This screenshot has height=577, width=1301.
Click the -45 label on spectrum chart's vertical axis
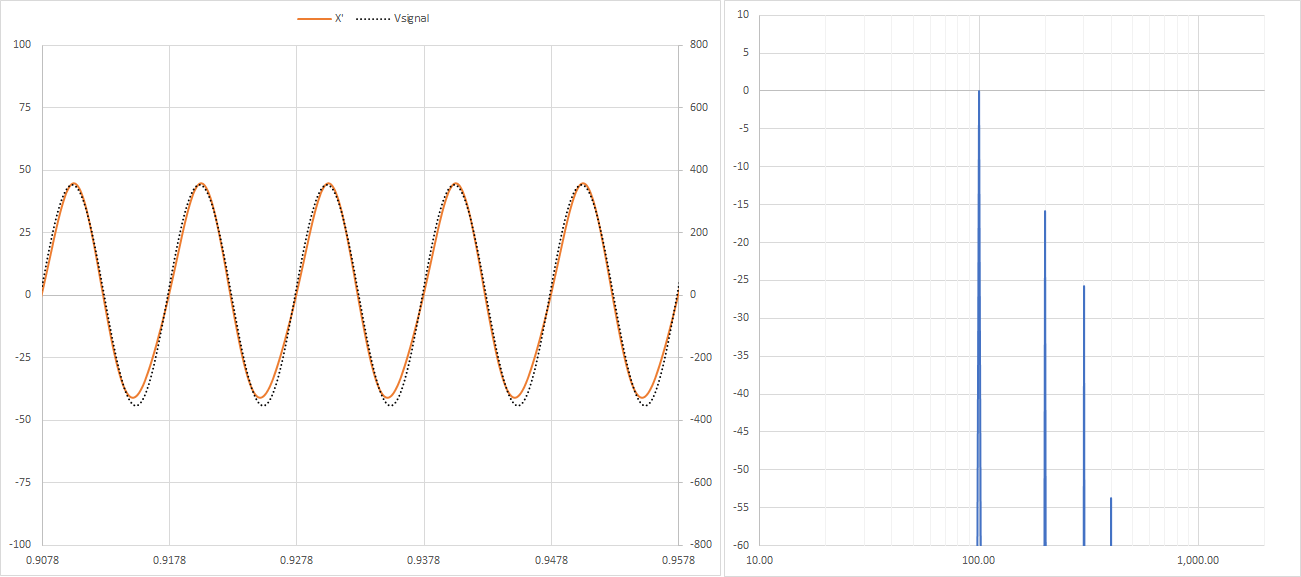click(x=743, y=431)
